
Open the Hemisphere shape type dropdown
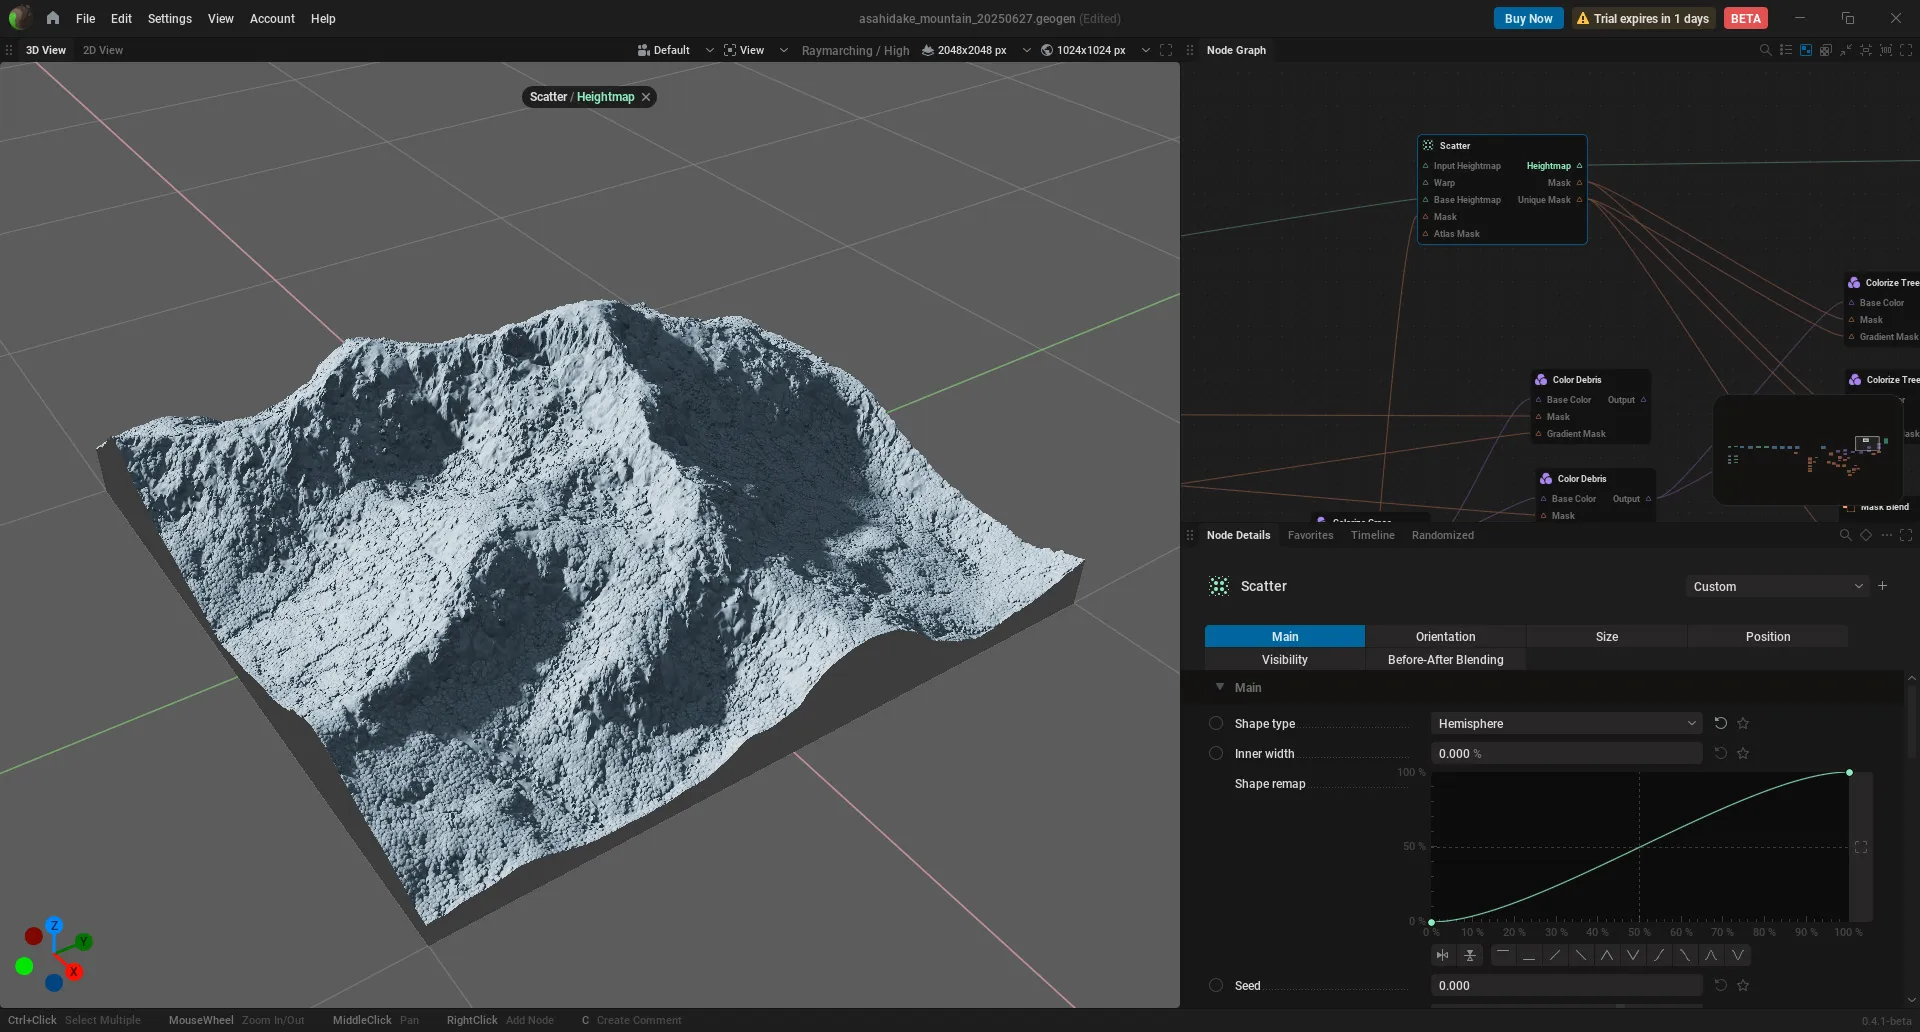click(x=1566, y=723)
